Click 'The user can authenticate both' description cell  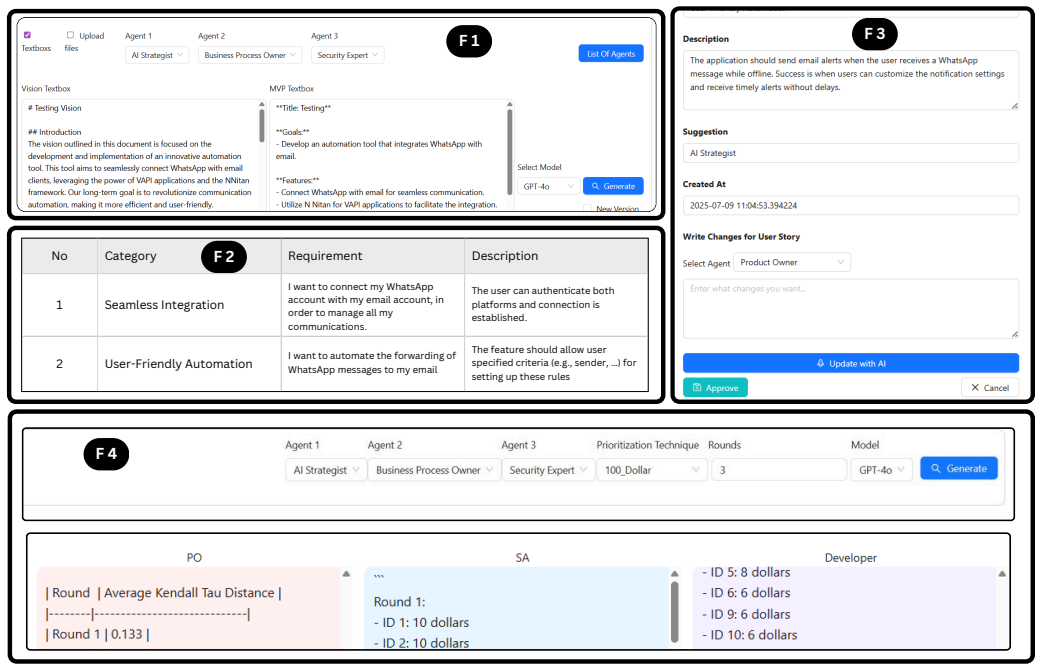click(x=556, y=305)
